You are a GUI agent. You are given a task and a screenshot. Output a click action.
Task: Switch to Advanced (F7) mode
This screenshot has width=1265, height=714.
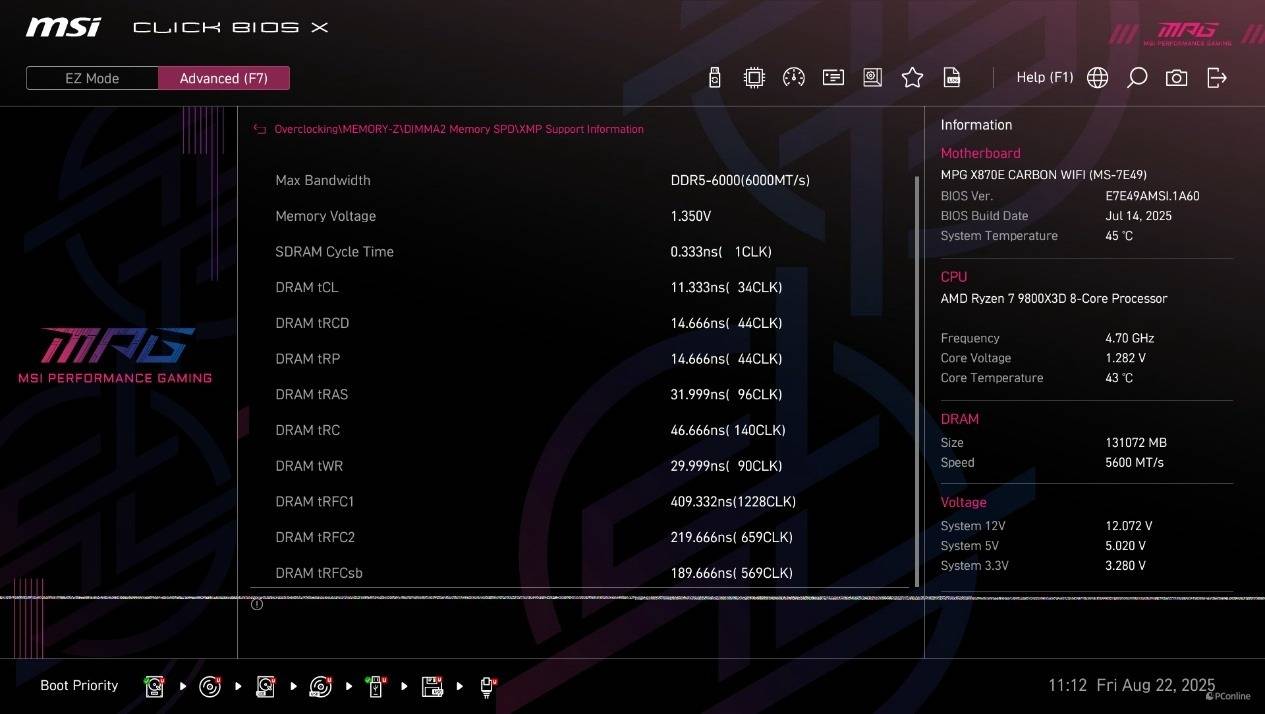coord(224,78)
